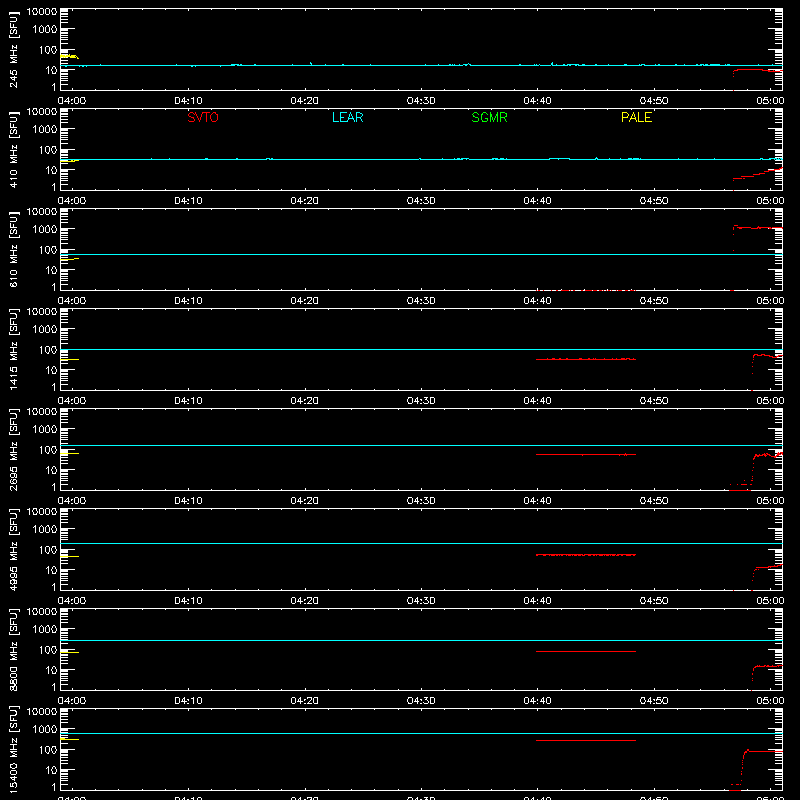The height and width of the screenshot is (800, 800).
Task: Select the 15400 MHz [SFU] axis title
Action: point(13,750)
